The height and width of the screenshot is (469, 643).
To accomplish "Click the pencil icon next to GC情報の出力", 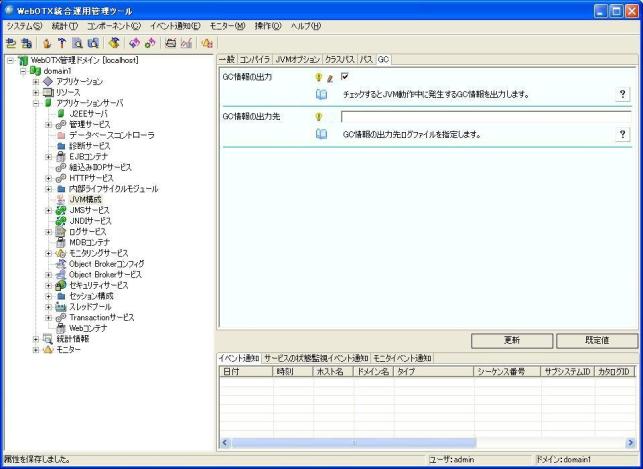I will pos(329,77).
